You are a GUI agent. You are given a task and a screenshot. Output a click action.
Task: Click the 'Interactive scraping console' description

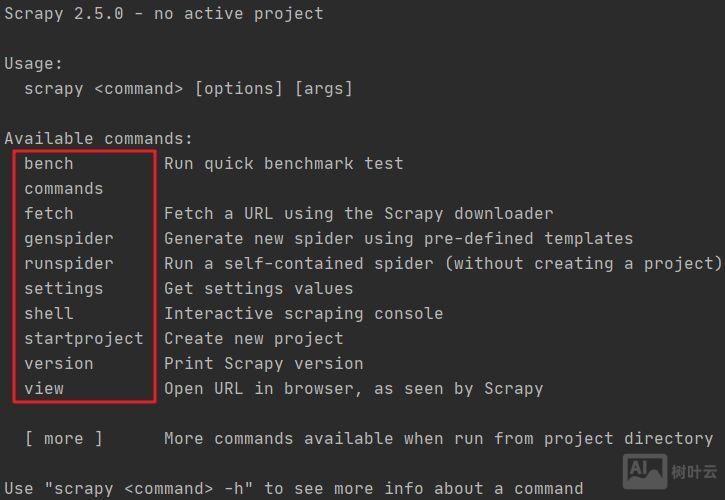tap(304, 314)
